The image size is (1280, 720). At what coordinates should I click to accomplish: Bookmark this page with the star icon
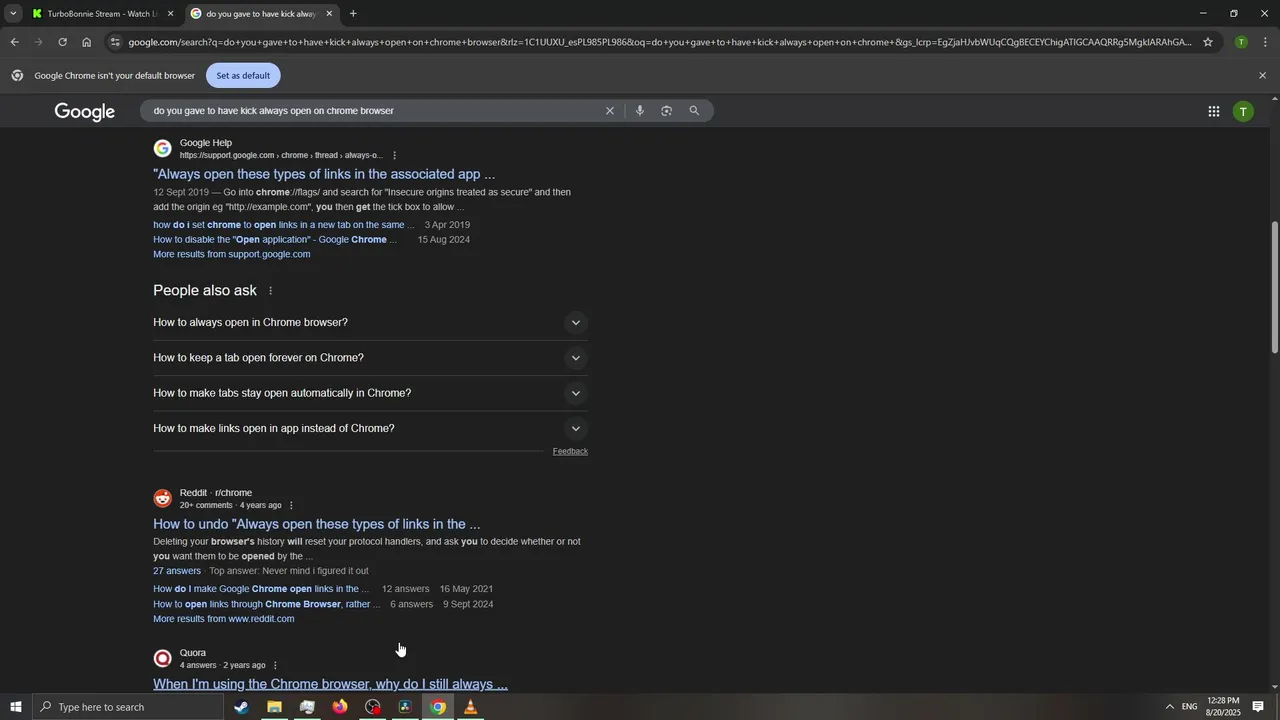(x=1208, y=42)
